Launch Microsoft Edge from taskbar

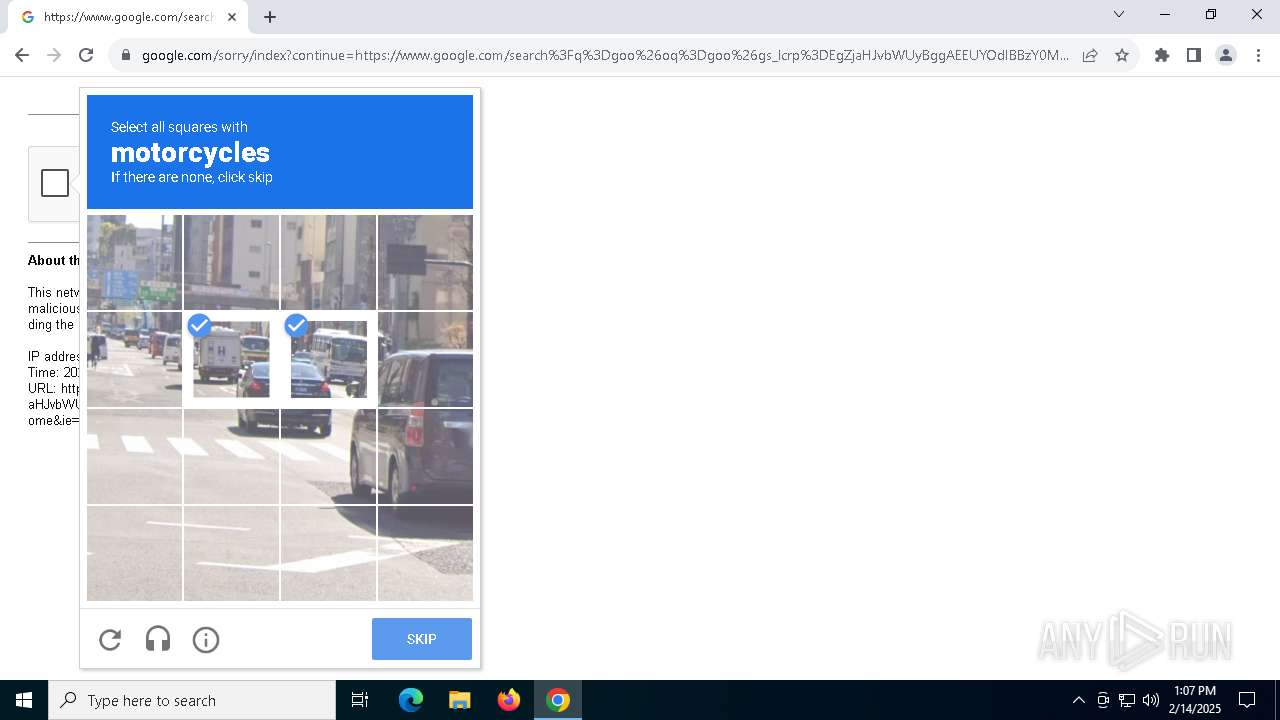[x=411, y=700]
